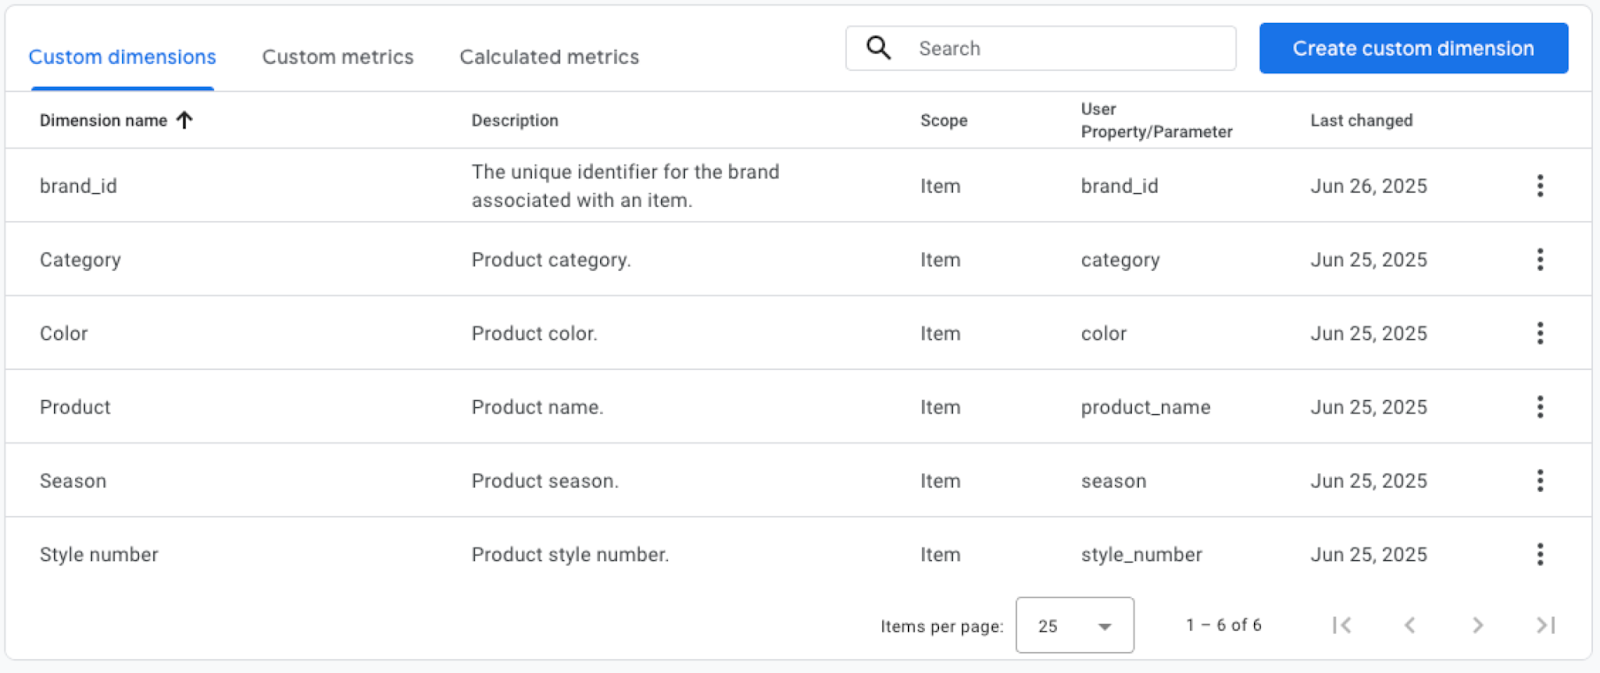Click the Last changed date in Season row

click(x=1369, y=481)
